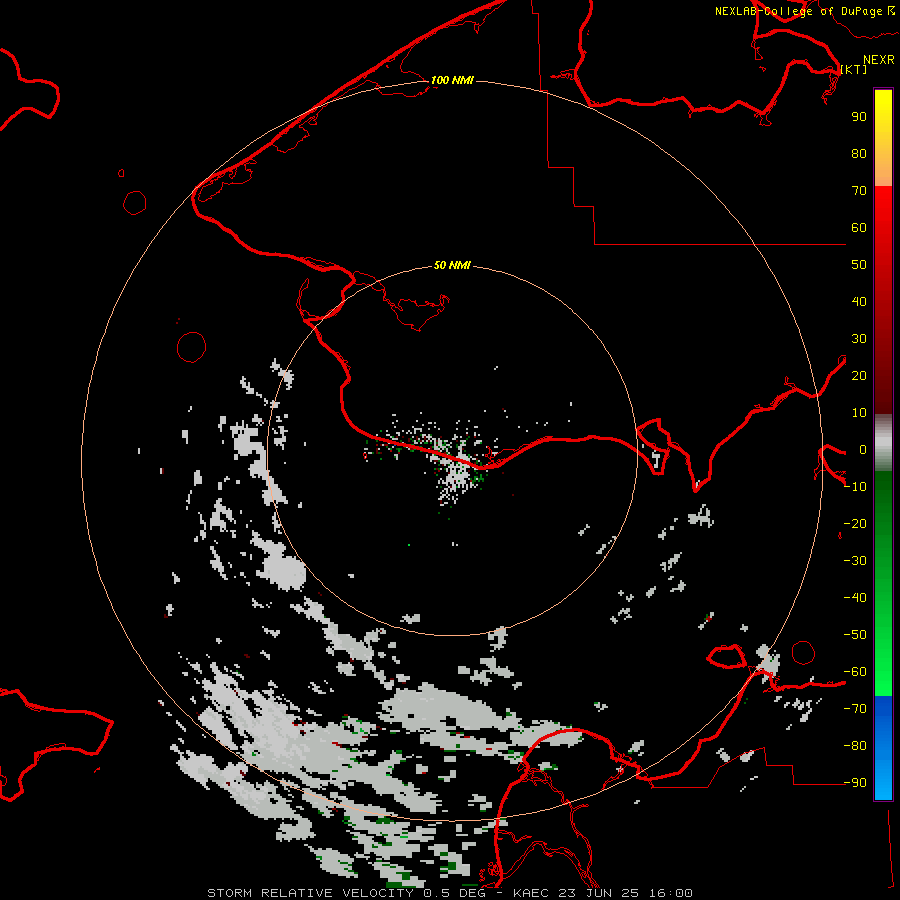Select the 80 value on velocity scale
Image resolution: width=900 pixels, height=900 pixels.
tap(859, 154)
